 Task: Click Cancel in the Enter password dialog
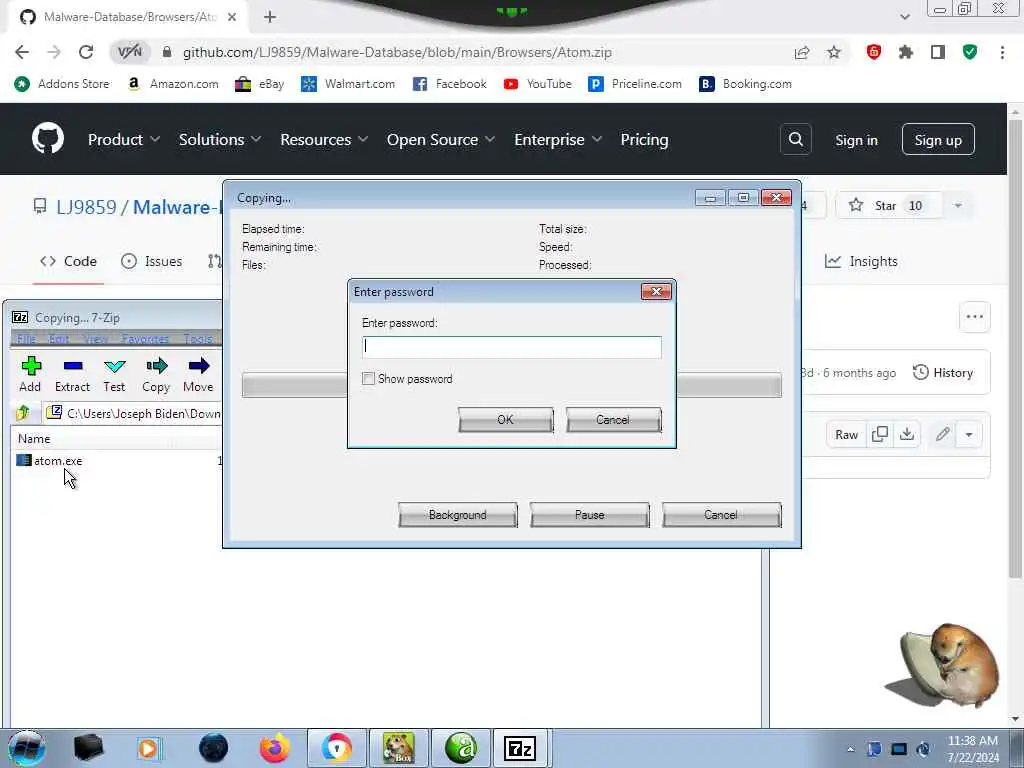613,420
